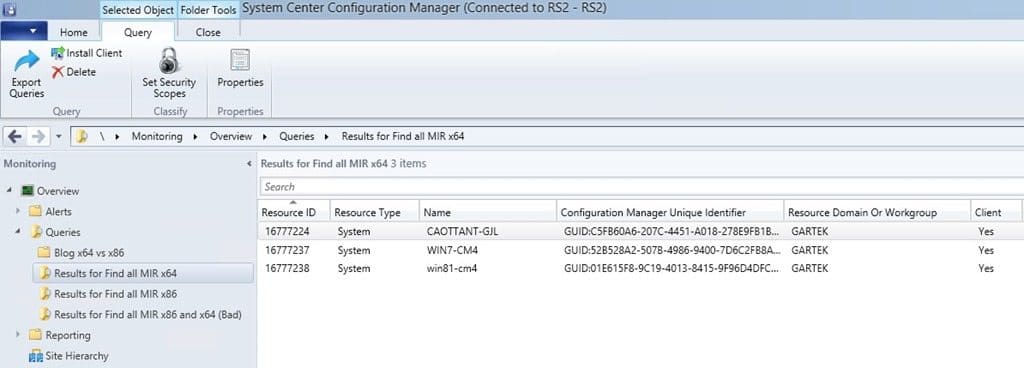Viewport: 1024px width, 368px height.
Task: Click the Set Security Scopes padlock icon
Action: point(169,61)
